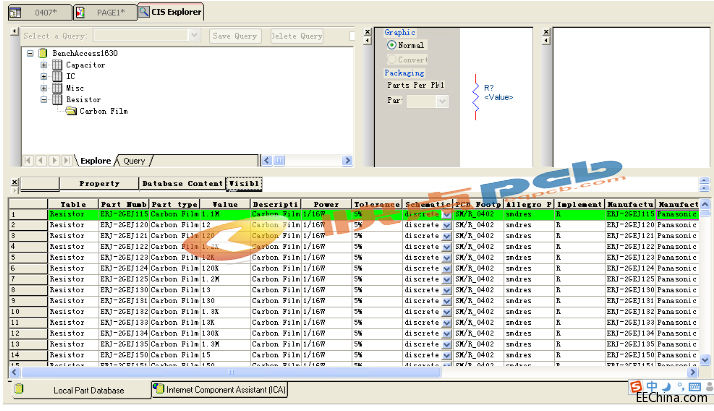Image resolution: width=714 pixels, height=411 pixels.
Task: Click the Save Query button
Action: 236,36
